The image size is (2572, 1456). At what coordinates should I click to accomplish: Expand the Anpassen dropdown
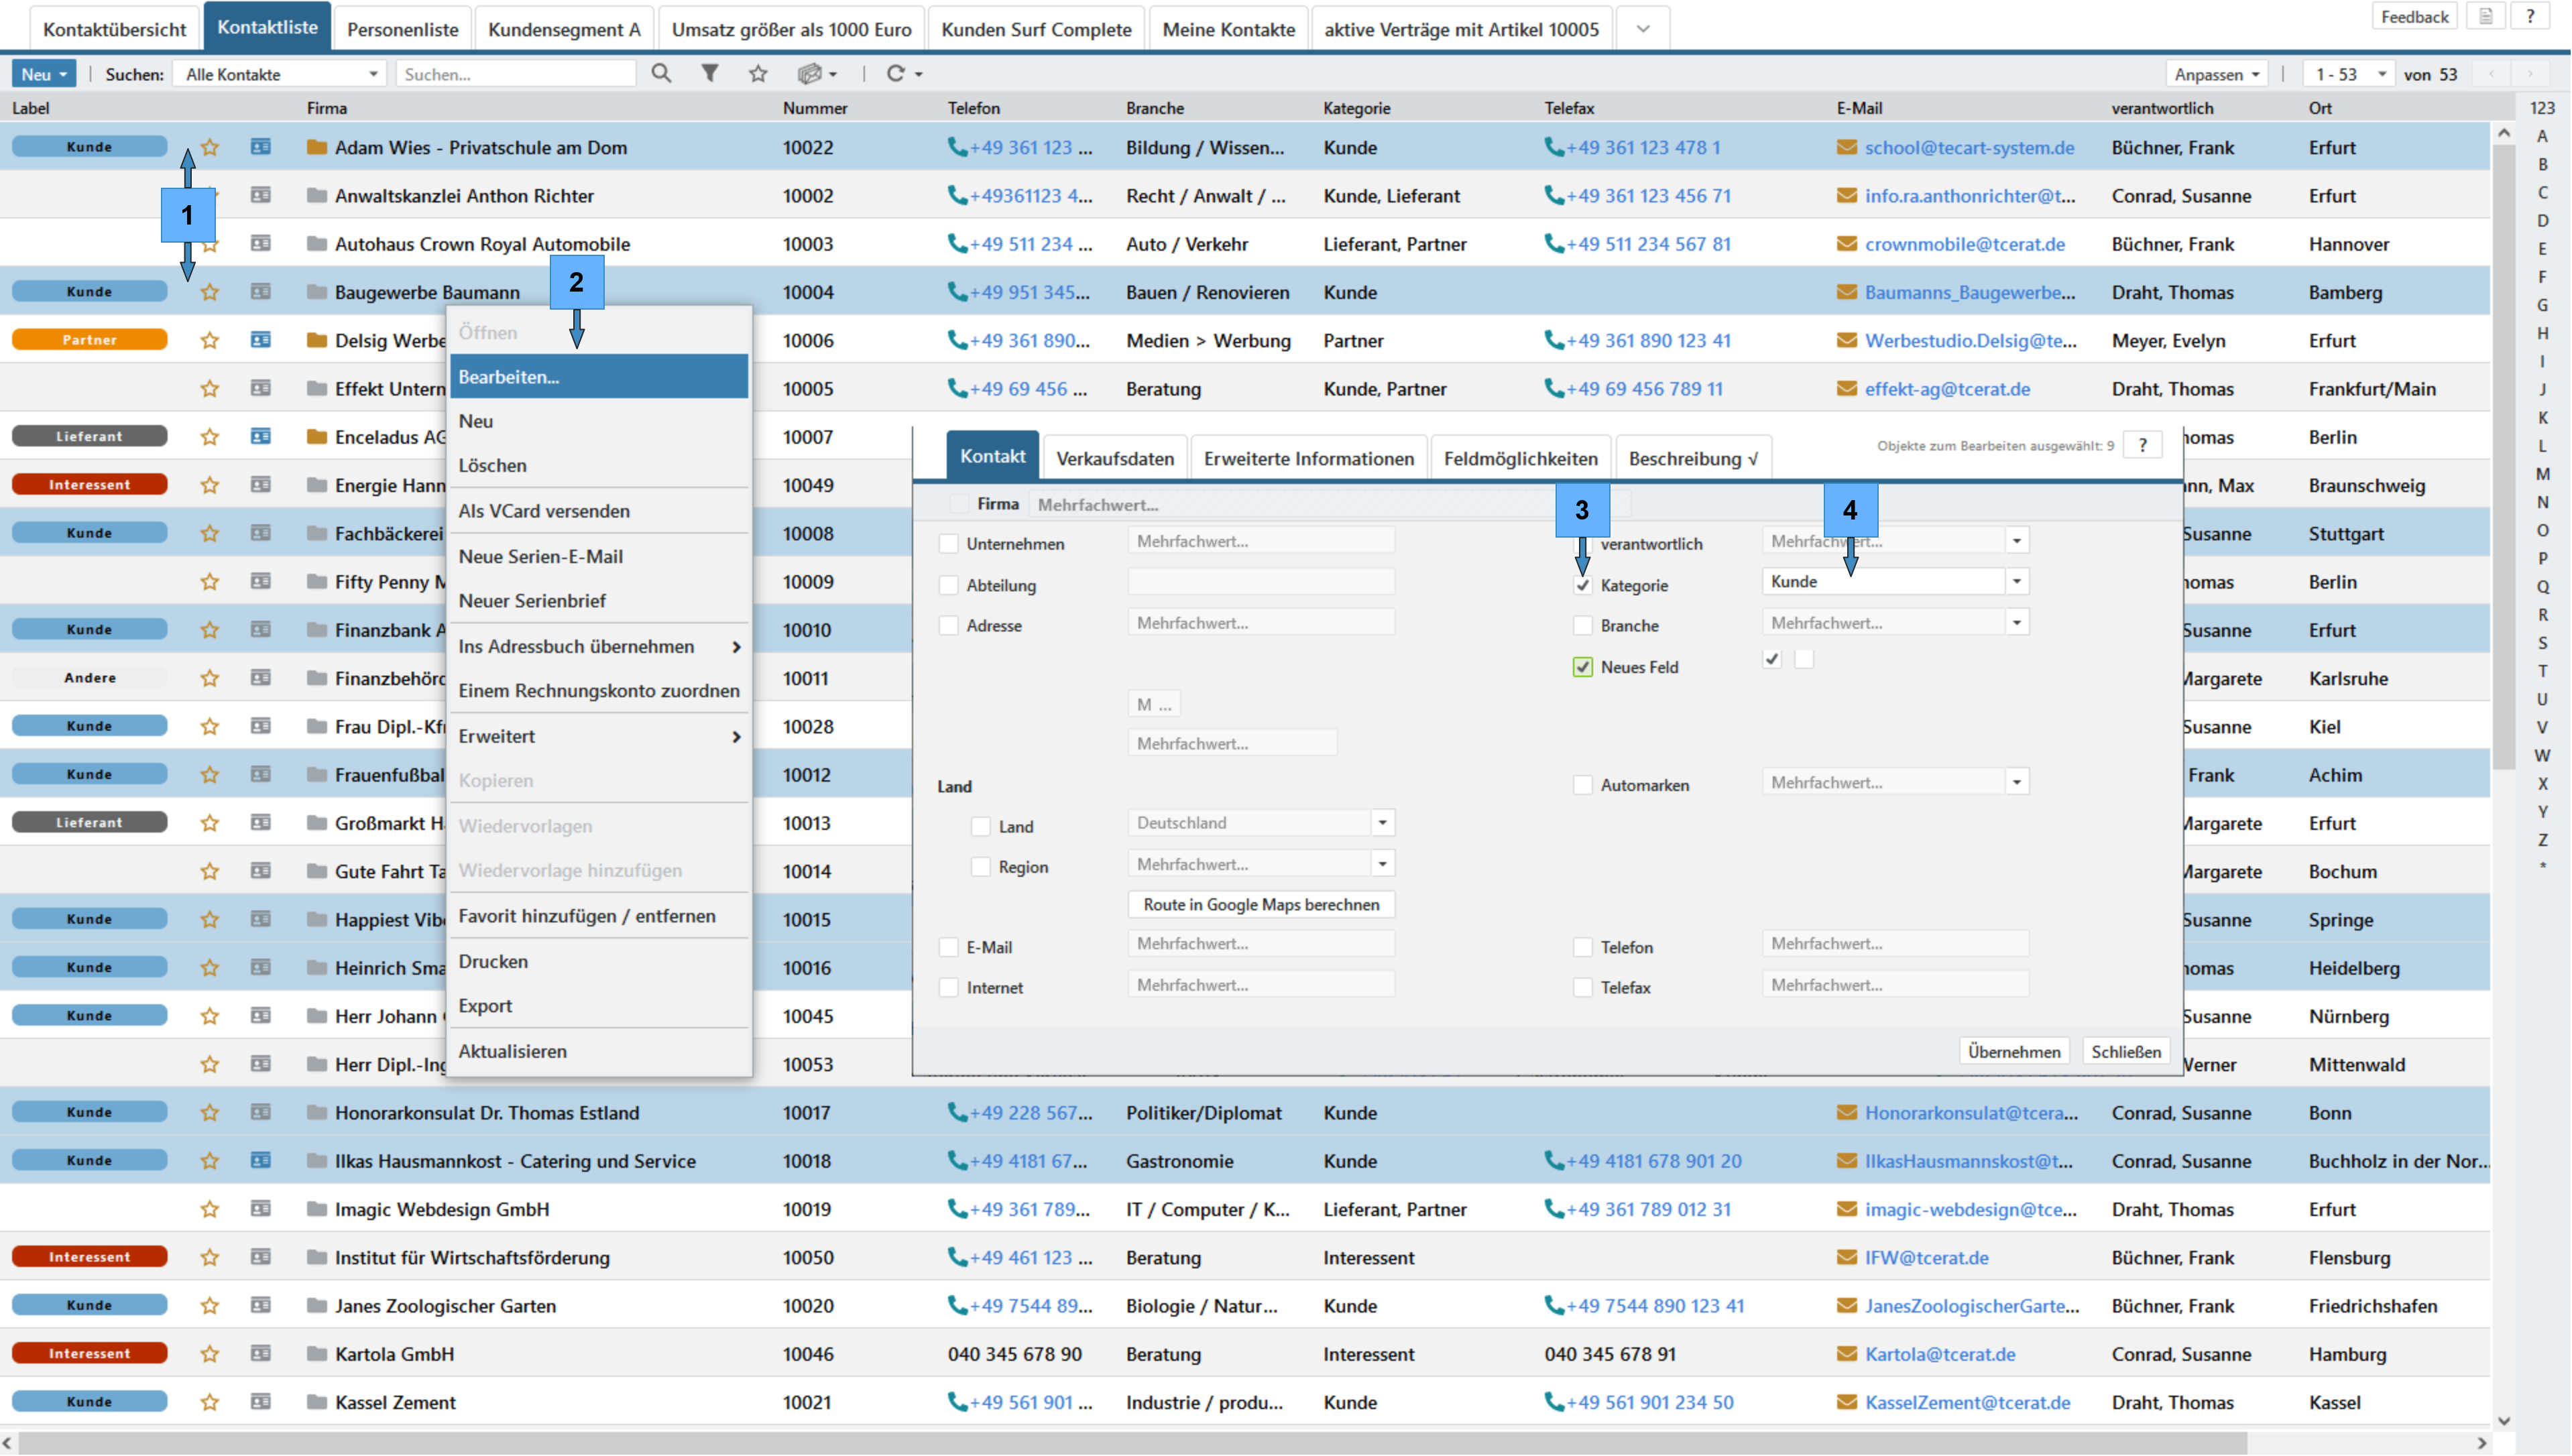(x=2216, y=74)
